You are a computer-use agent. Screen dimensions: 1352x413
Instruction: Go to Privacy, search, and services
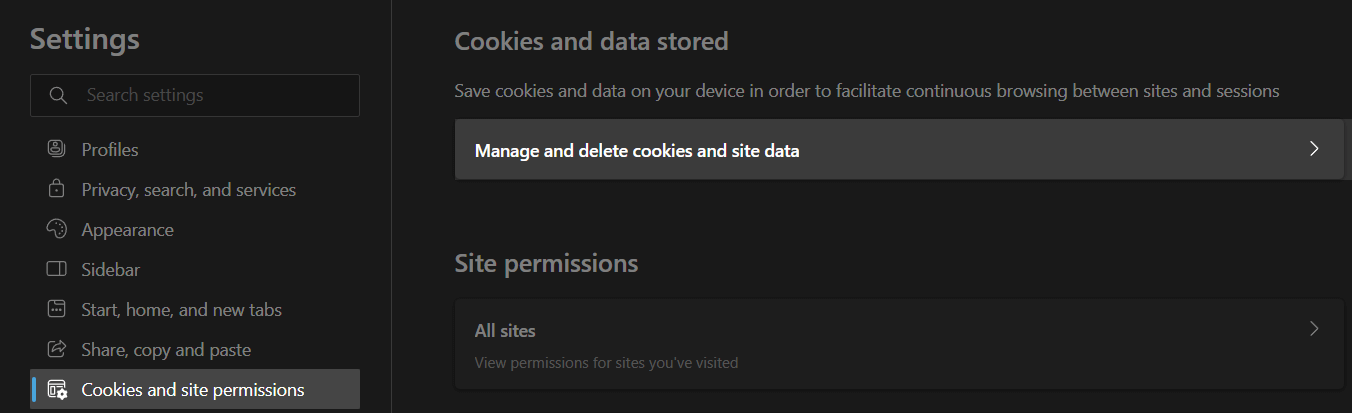click(x=188, y=190)
